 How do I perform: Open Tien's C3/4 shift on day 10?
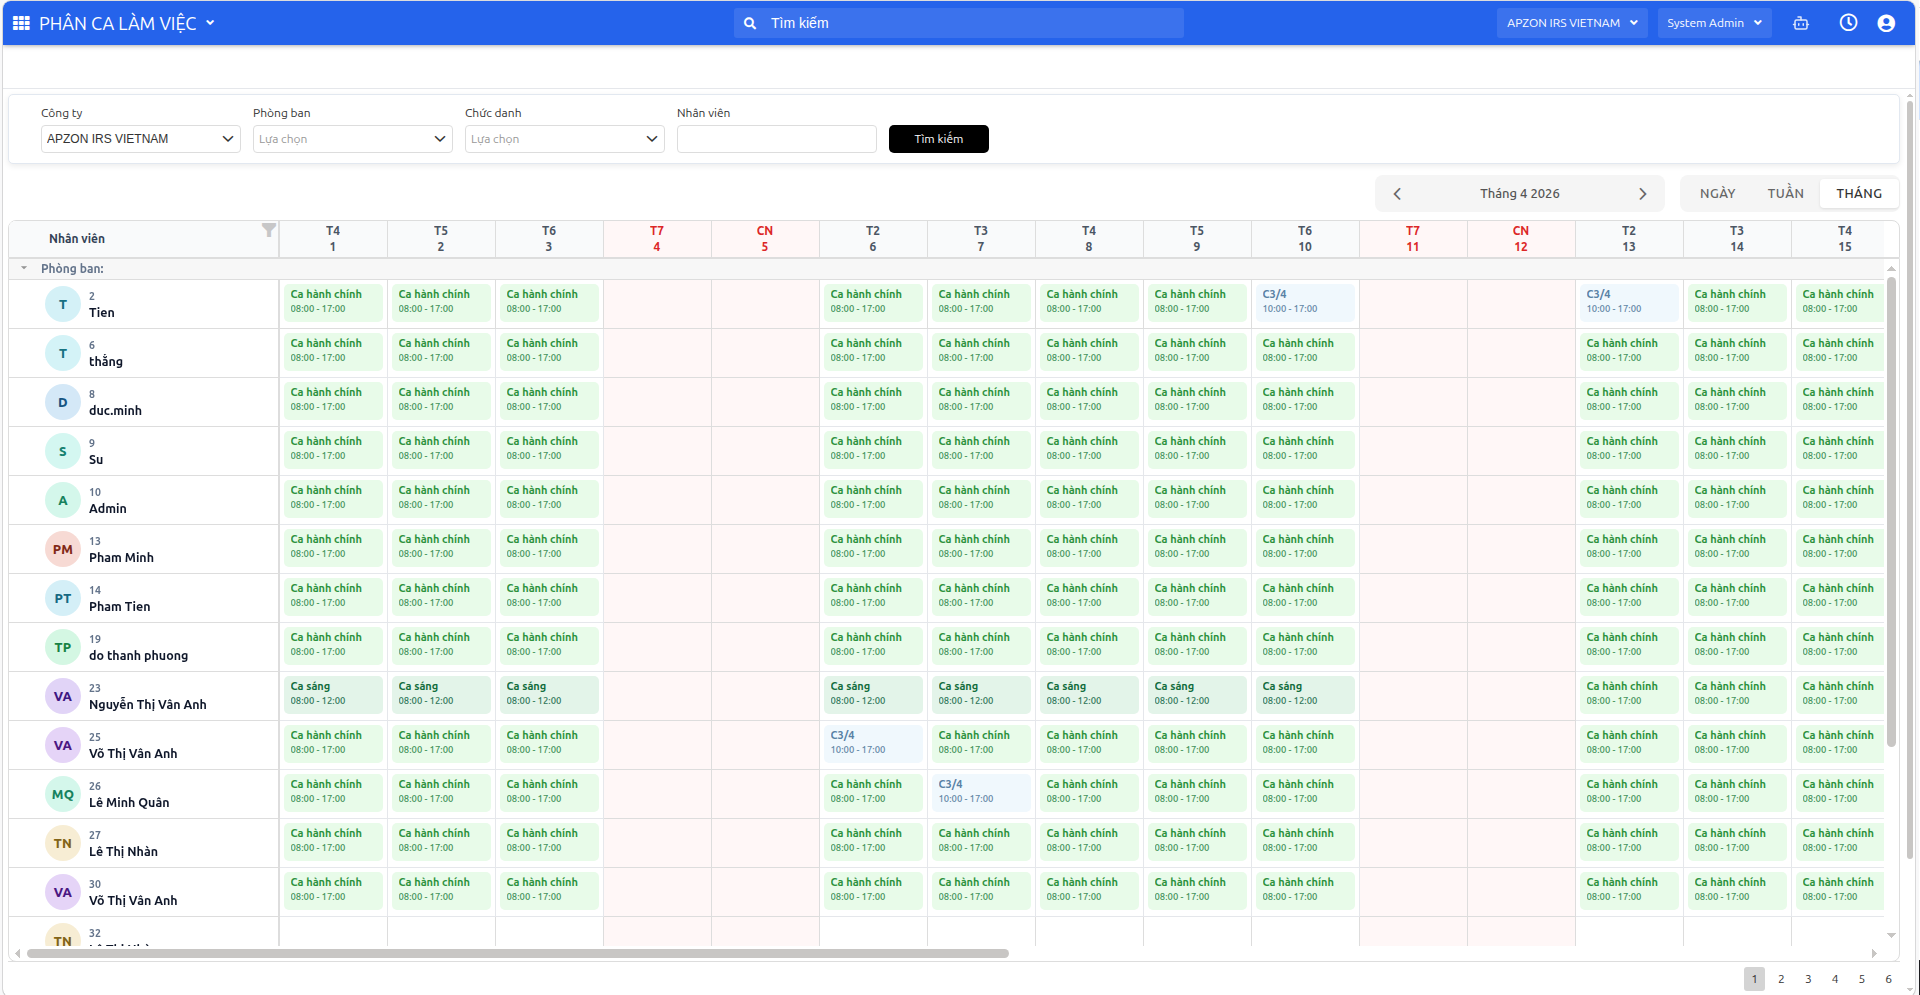pyautogui.click(x=1305, y=302)
